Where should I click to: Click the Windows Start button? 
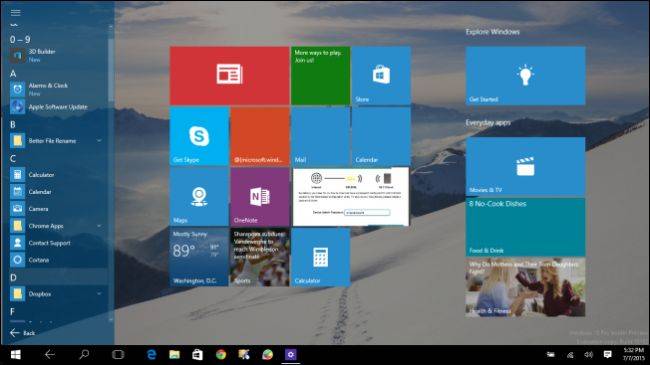point(16,355)
